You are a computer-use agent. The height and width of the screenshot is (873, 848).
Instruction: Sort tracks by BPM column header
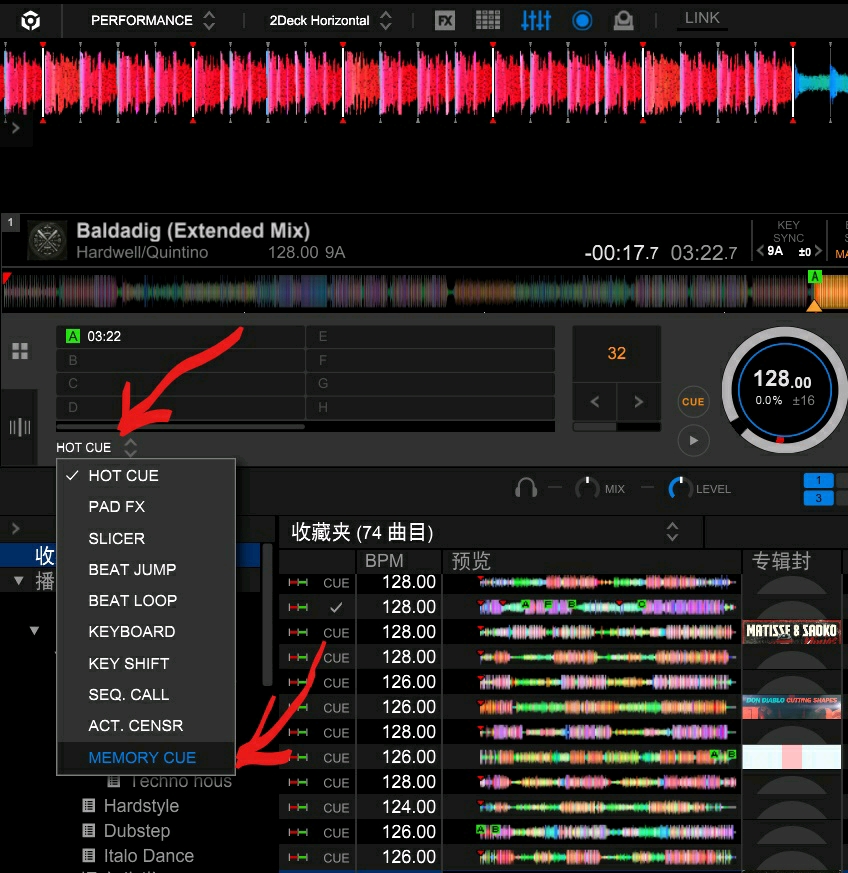(398, 561)
